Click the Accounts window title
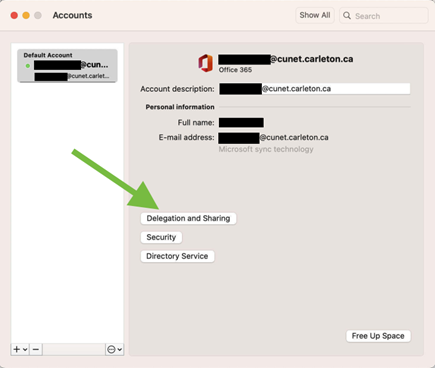 coord(72,15)
